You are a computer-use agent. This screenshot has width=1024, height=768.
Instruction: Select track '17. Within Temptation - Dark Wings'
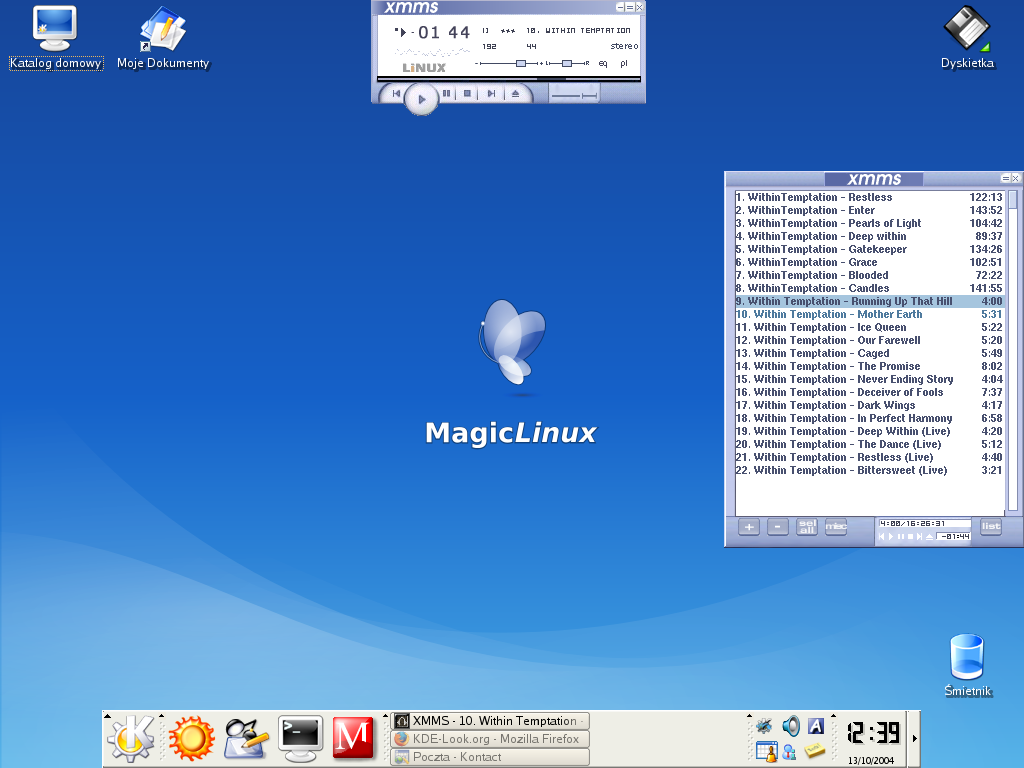[869, 406]
